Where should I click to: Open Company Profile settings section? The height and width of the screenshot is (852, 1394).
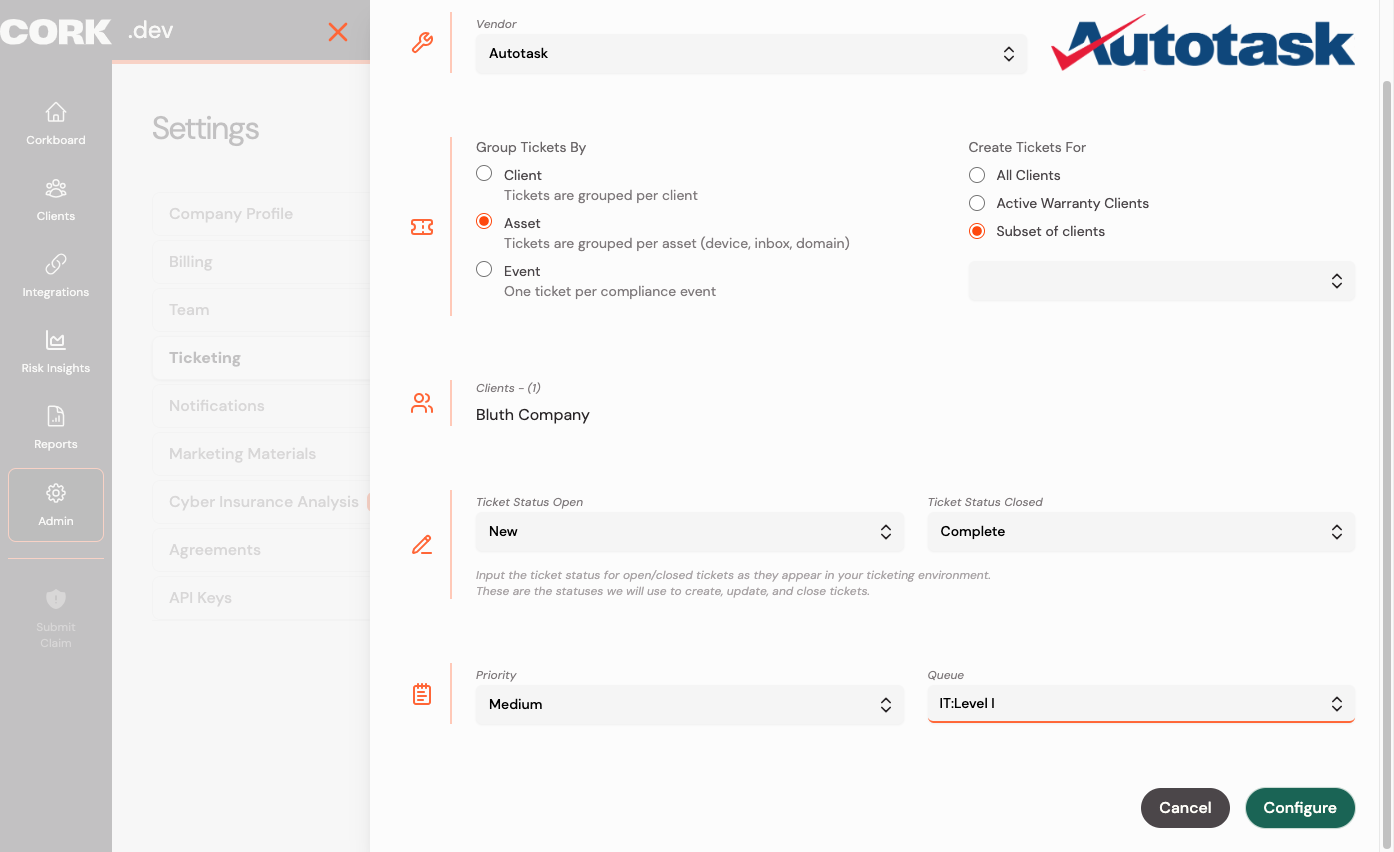coord(261,214)
